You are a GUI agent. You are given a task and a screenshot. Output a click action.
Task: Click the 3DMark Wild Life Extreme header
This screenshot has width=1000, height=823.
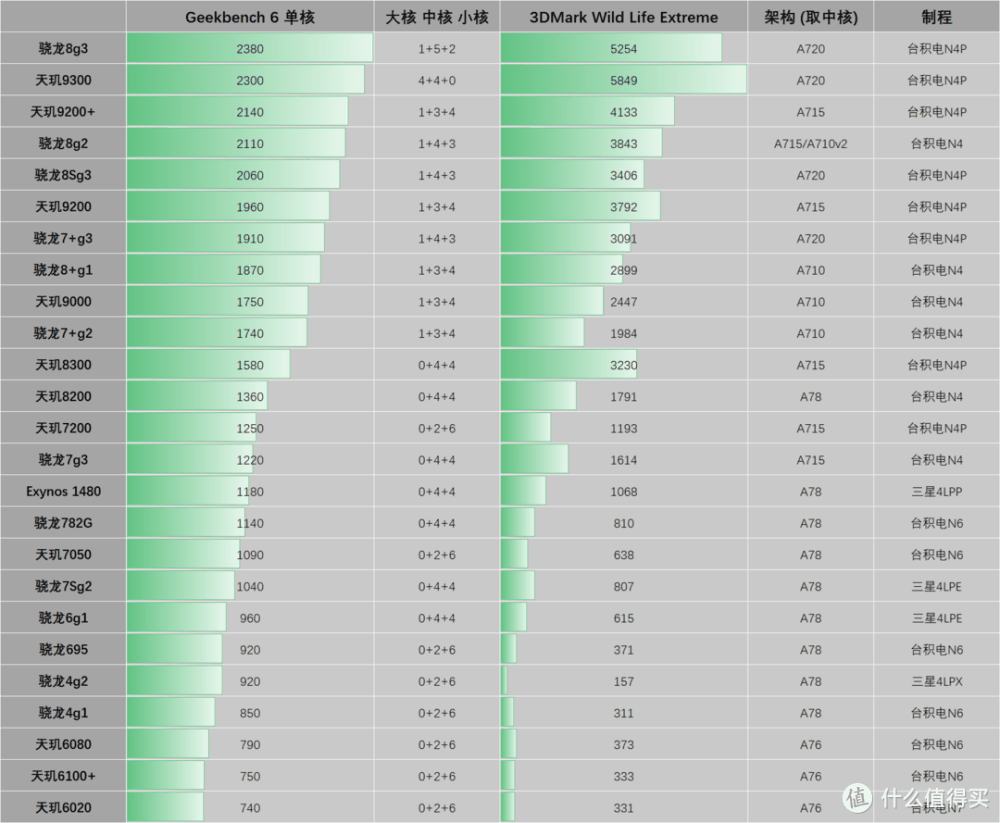click(x=624, y=17)
